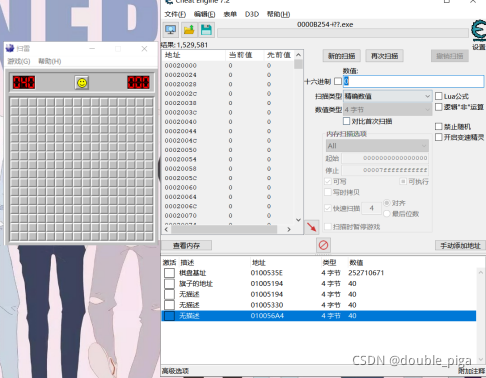Click the red arrow add-to-list icon
The height and width of the screenshot is (378, 486).
click(312, 227)
